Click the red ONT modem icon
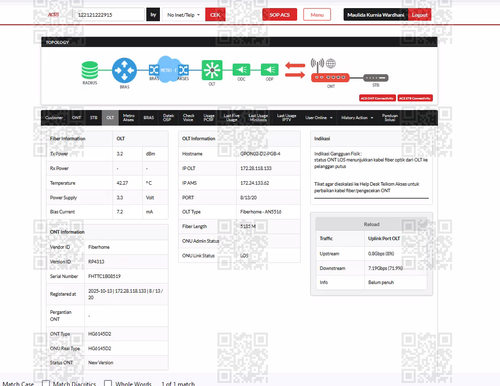 pos(330,78)
